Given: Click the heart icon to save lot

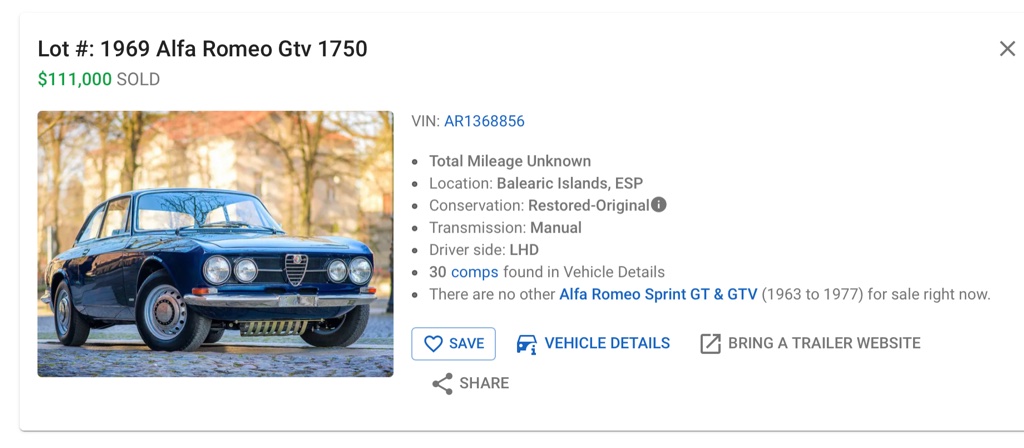Looking at the screenshot, I should [x=433, y=344].
